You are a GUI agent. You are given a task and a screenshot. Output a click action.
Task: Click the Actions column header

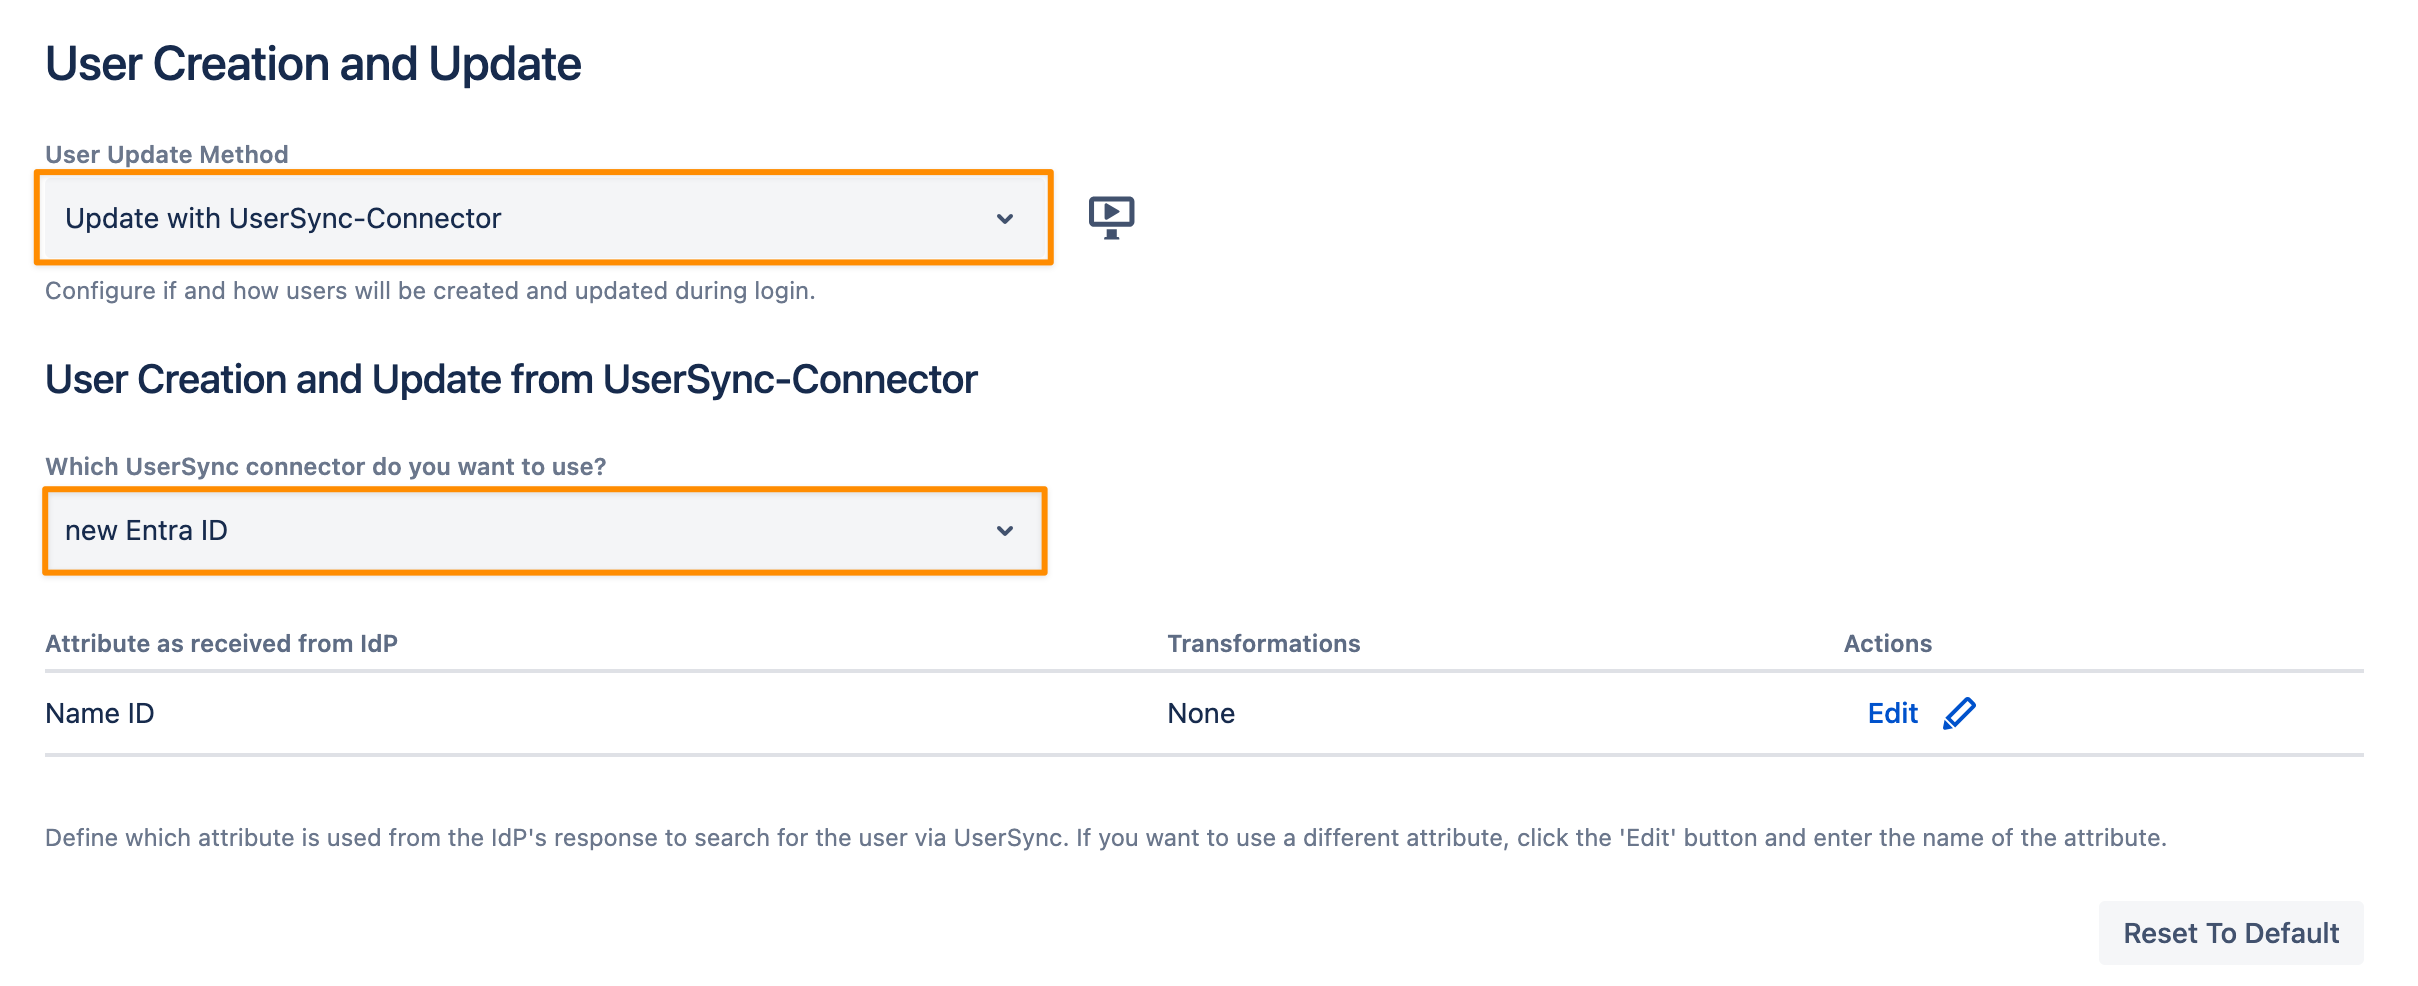click(1887, 643)
